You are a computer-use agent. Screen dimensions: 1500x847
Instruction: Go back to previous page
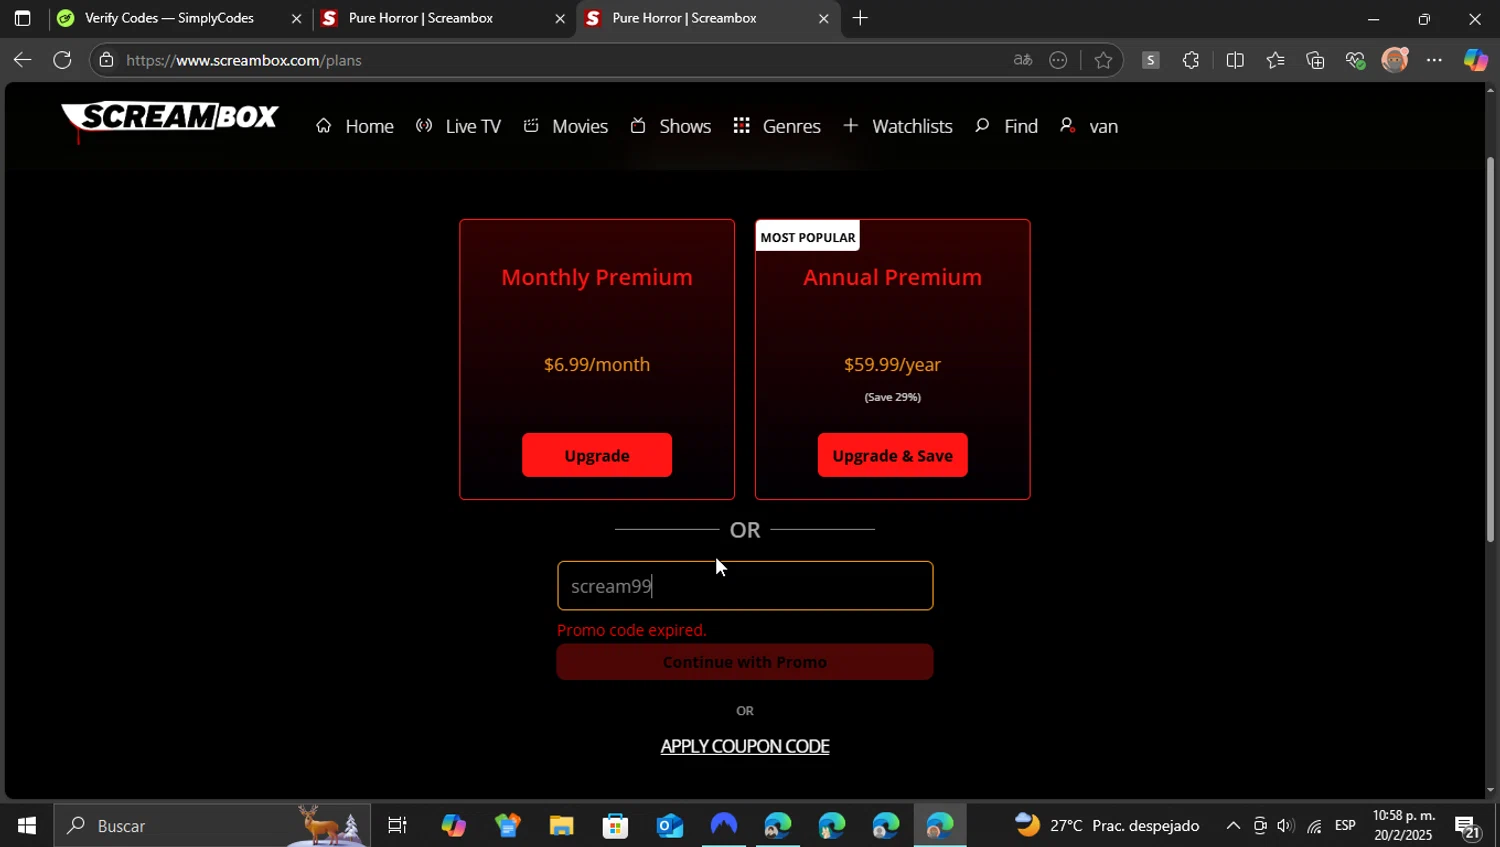22,60
